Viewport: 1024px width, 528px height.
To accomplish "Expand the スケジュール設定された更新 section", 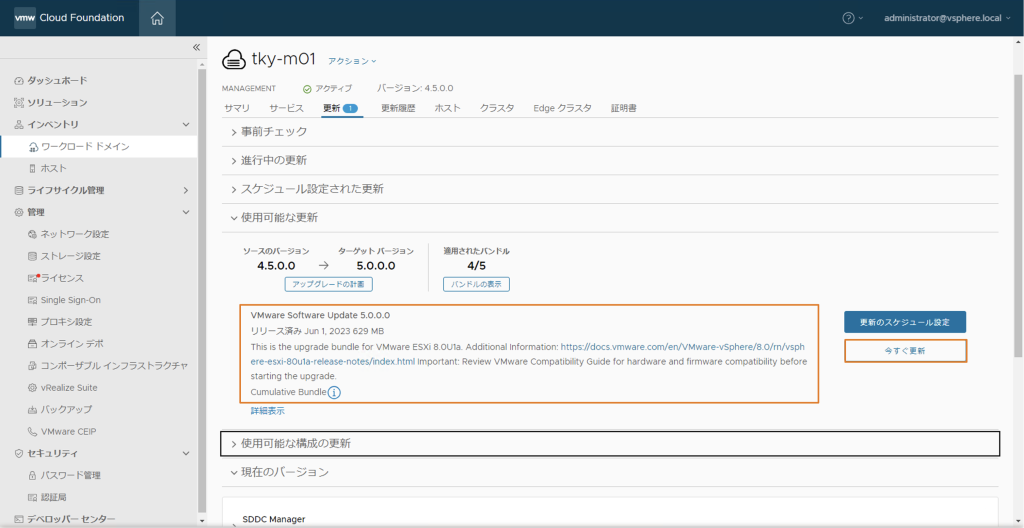I will point(311,189).
